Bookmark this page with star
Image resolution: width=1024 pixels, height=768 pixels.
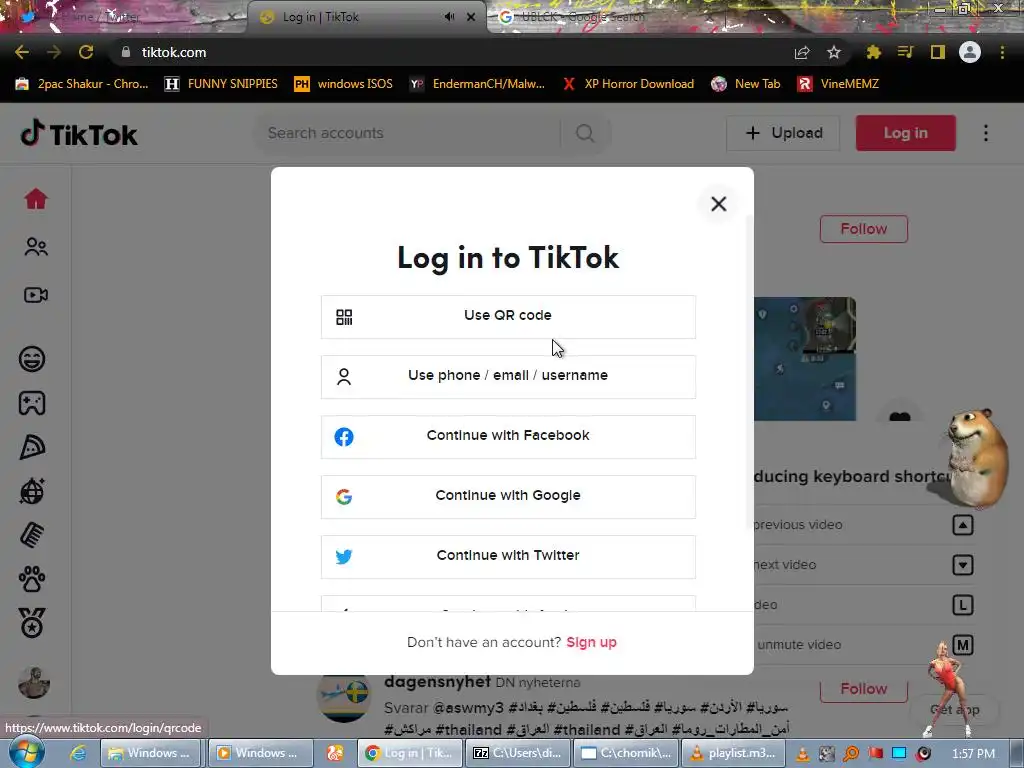pyautogui.click(x=833, y=52)
